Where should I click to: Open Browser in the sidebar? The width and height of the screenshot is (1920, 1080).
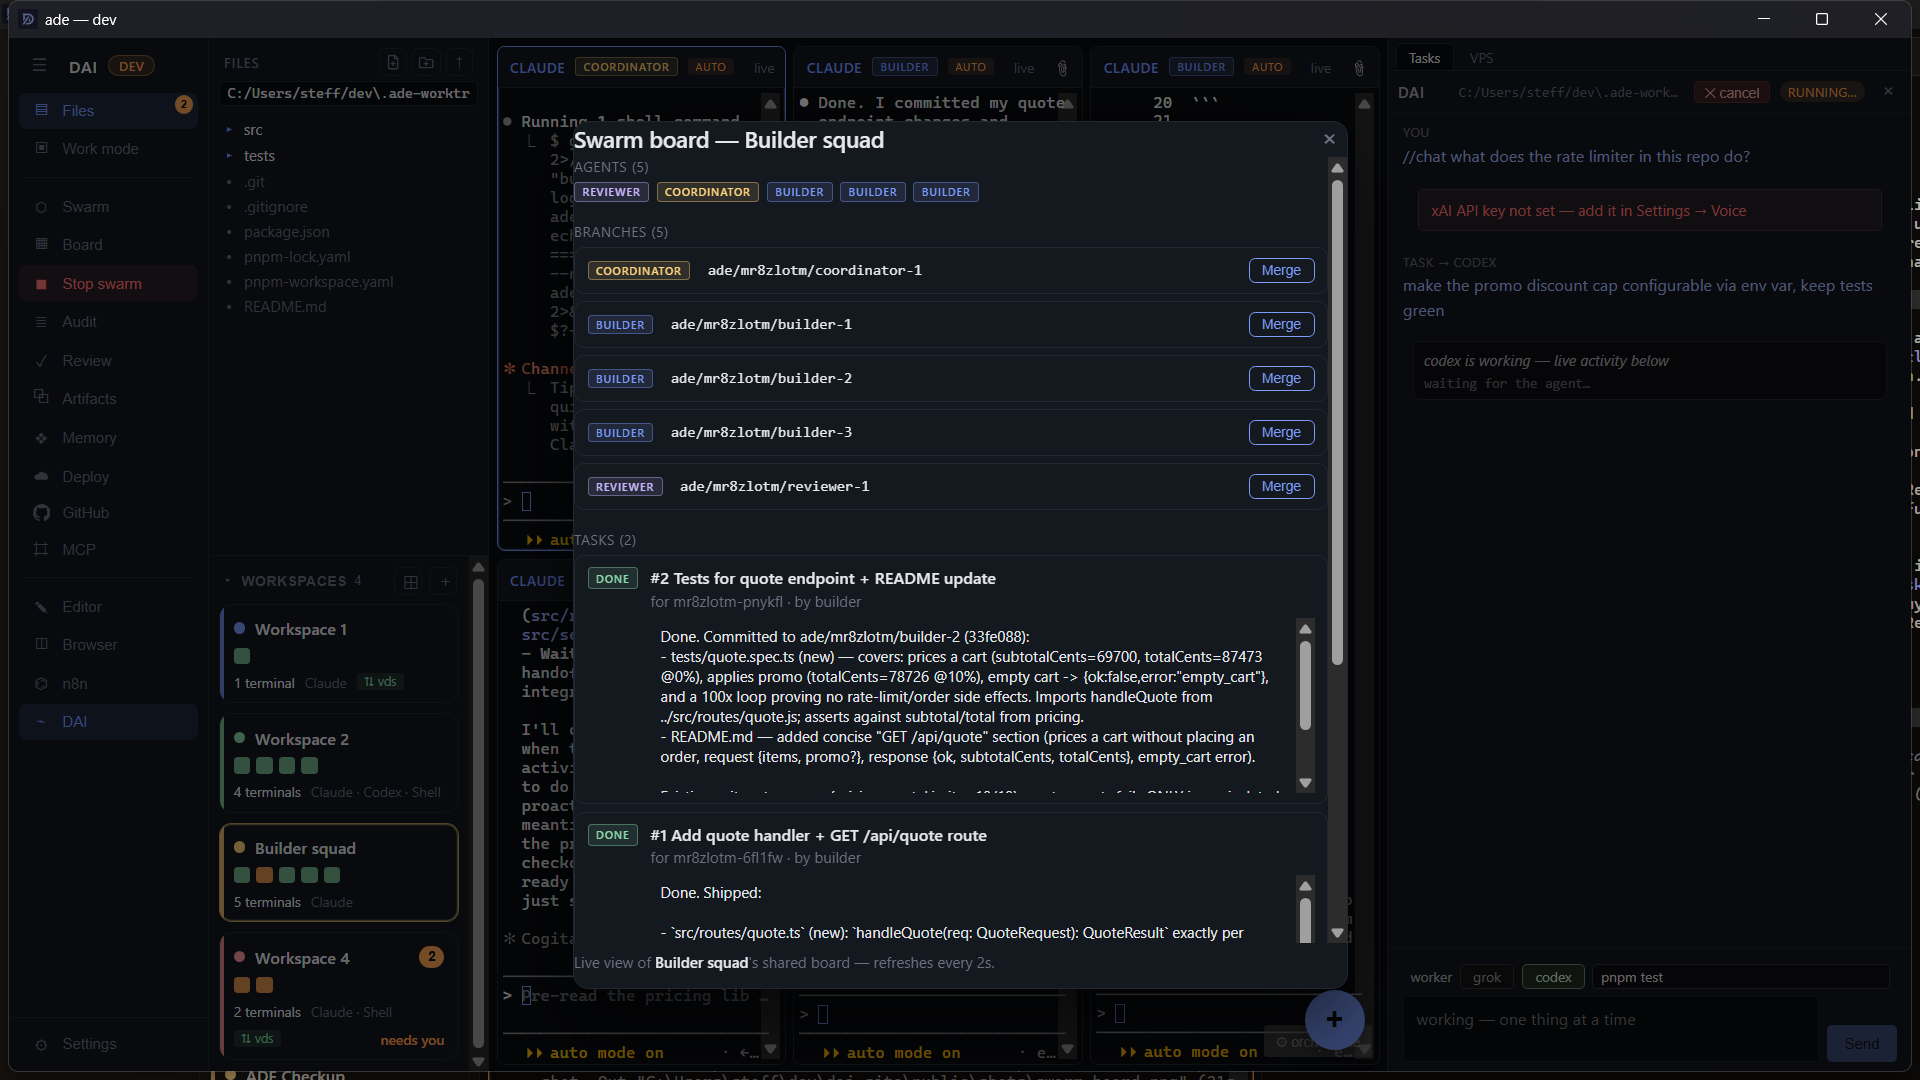pos(108,645)
